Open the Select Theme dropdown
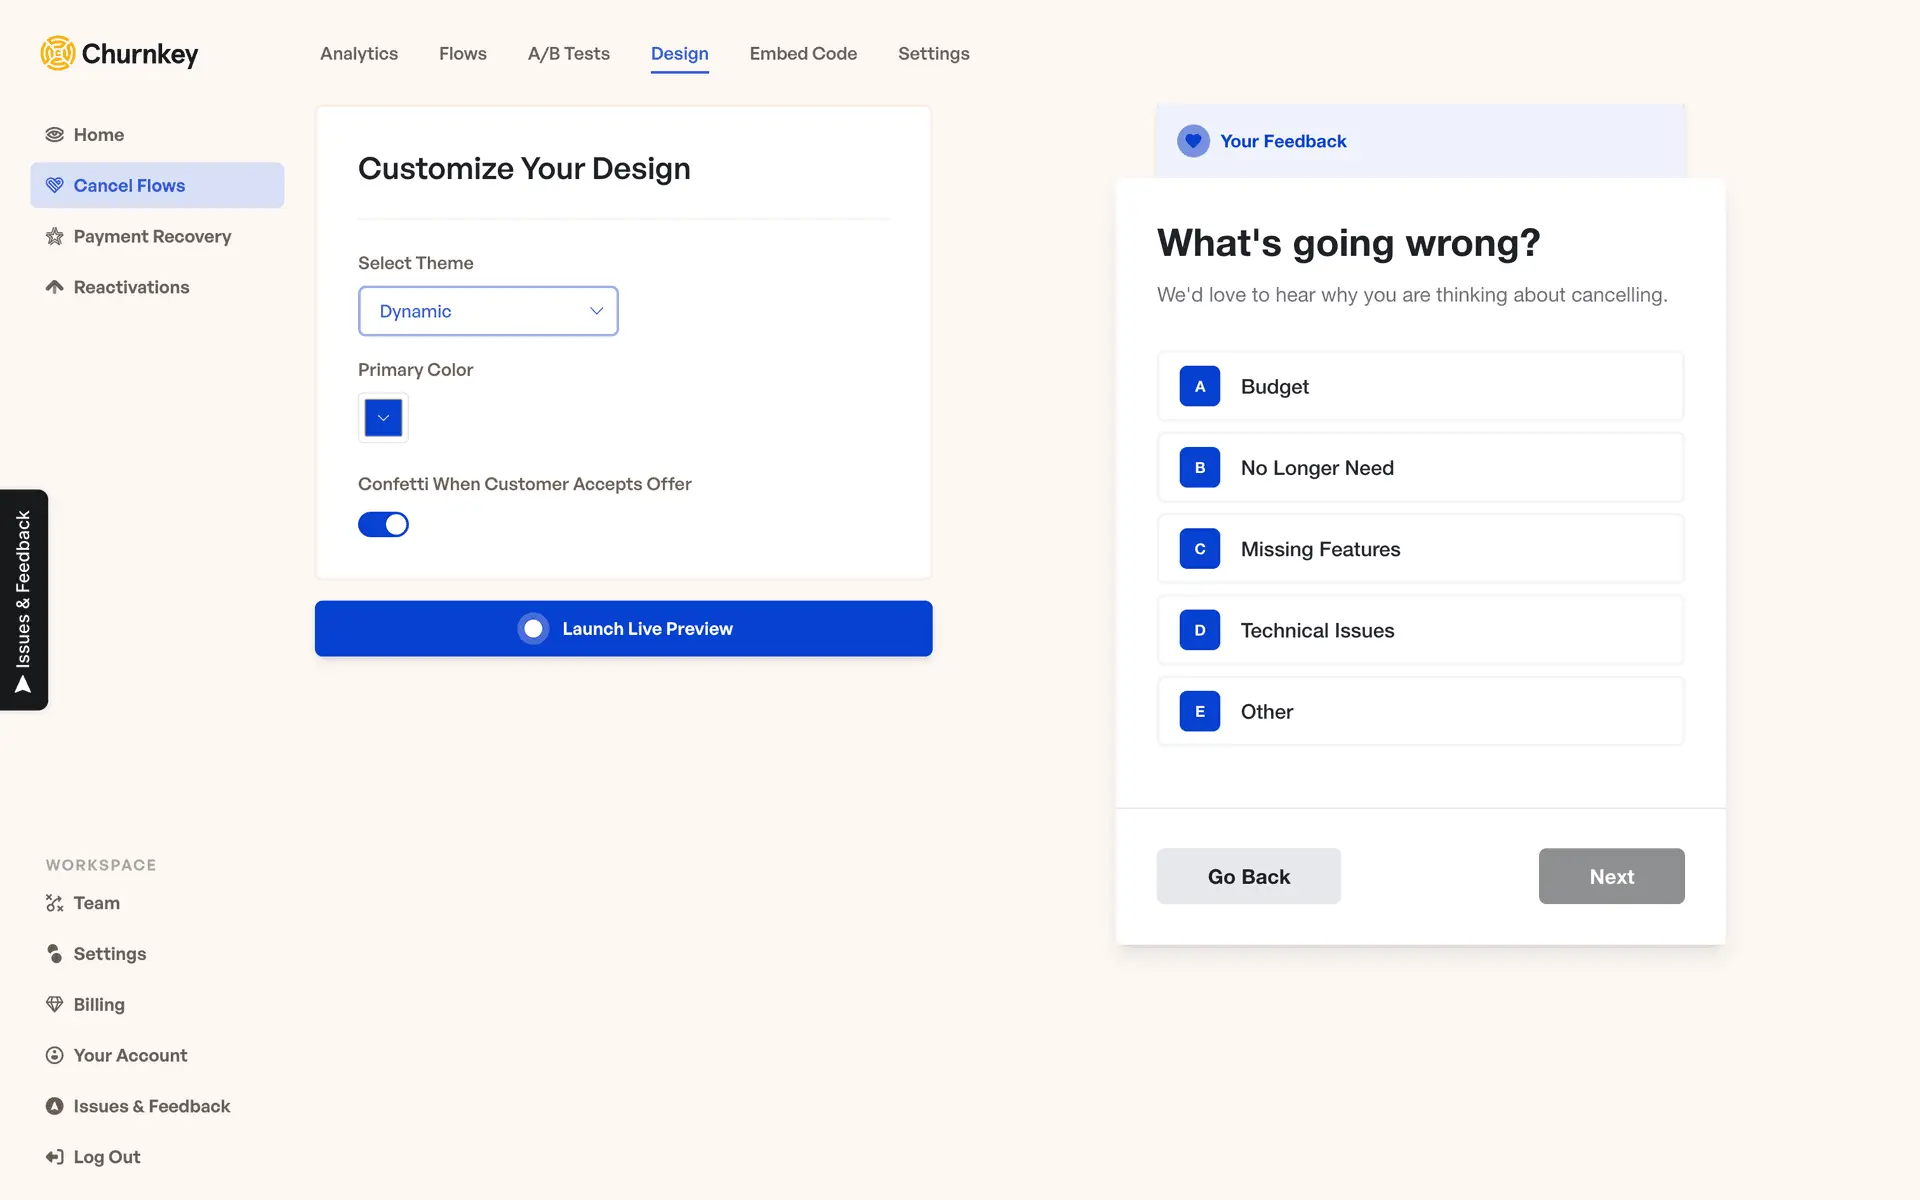 click(x=488, y=311)
